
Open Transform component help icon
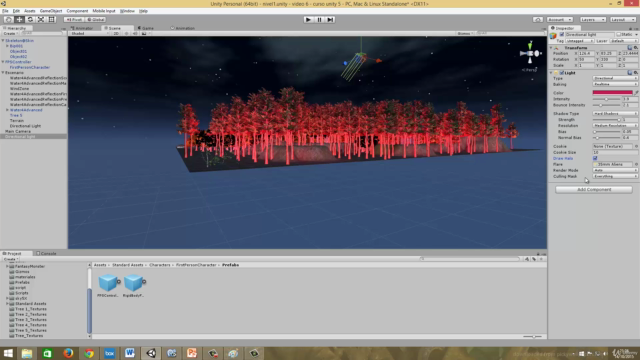[x=630, y=48]
